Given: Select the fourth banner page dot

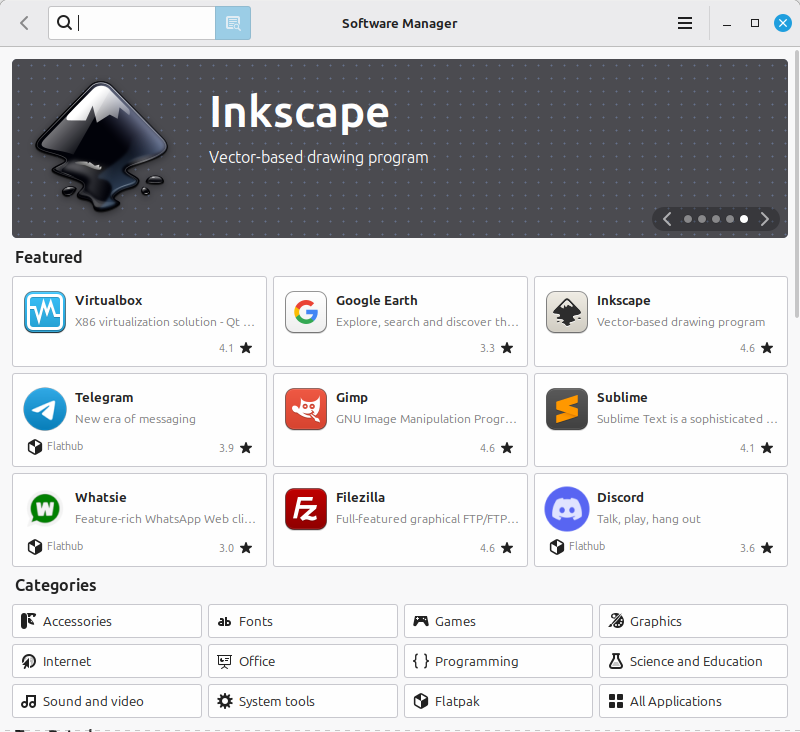Looking at the screenshot, I should (730, 219).
